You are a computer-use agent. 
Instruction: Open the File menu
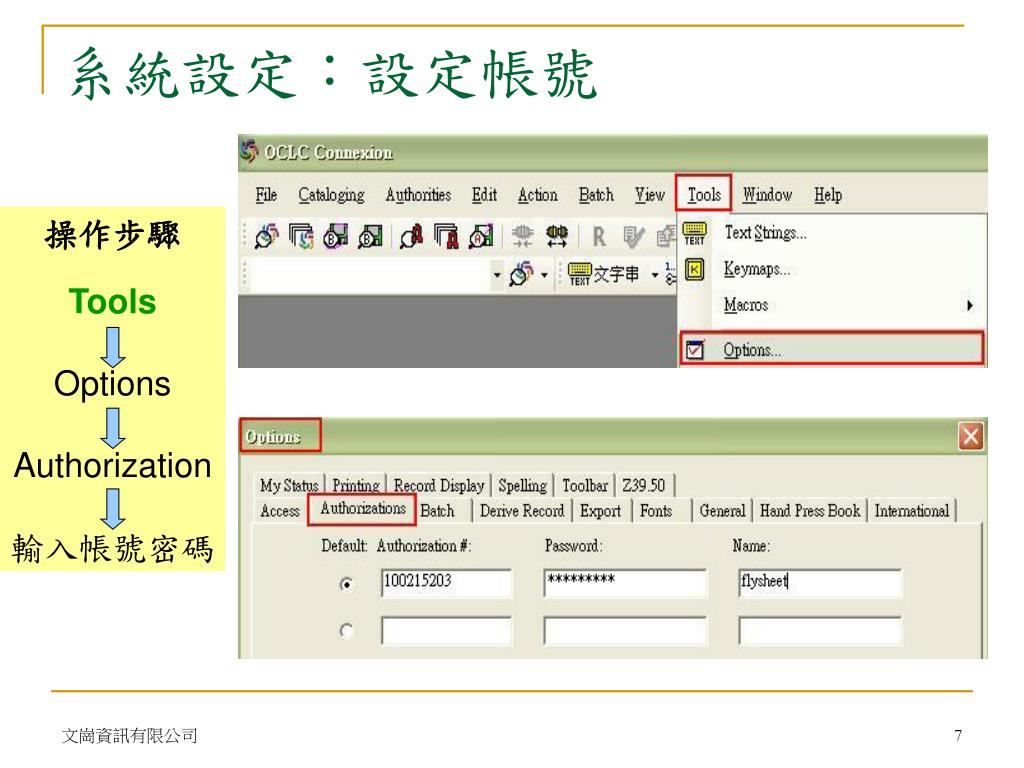[266, 195]
